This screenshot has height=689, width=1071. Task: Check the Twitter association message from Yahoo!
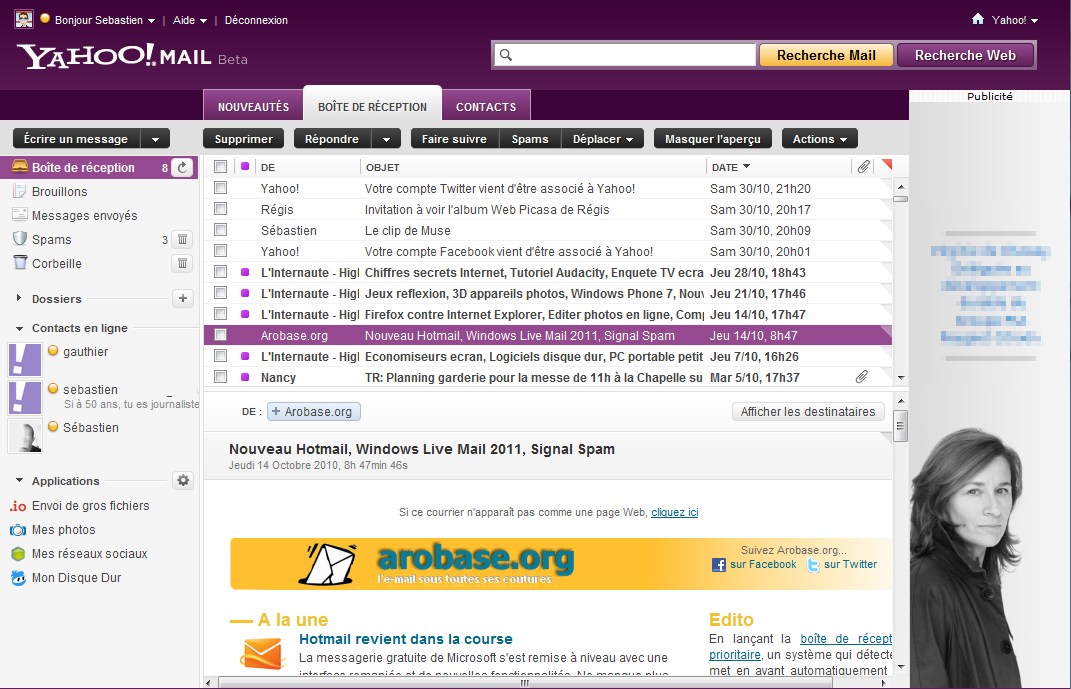click(221, 187)
